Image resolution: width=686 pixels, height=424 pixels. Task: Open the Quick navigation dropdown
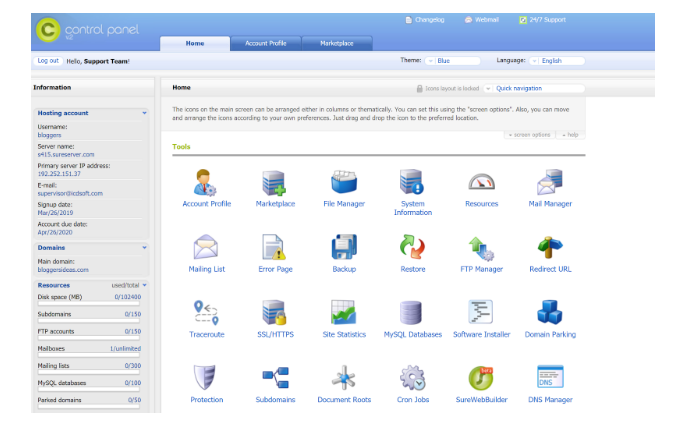534,88
